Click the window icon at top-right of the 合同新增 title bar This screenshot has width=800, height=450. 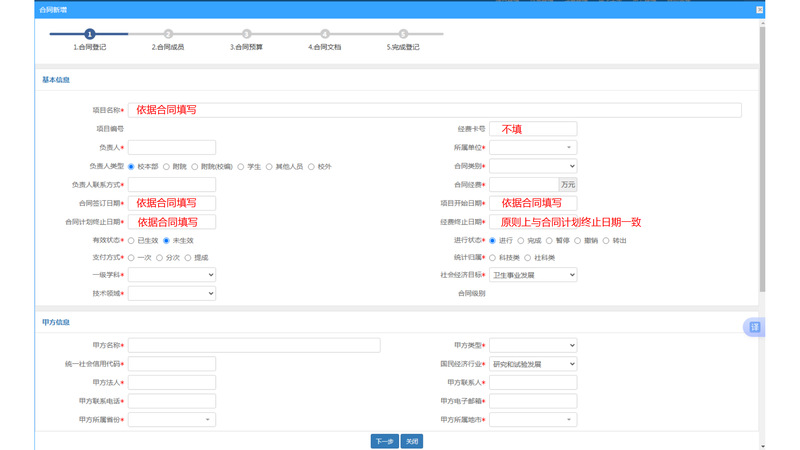(759, 9)
